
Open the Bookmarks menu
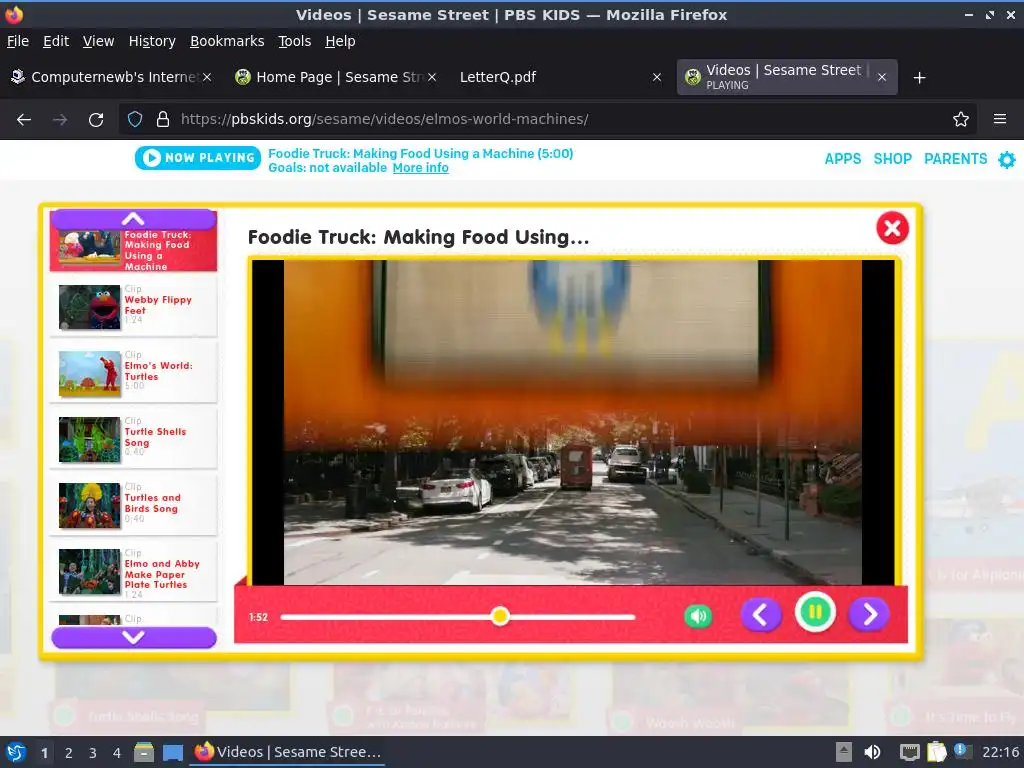click(227, 41)
